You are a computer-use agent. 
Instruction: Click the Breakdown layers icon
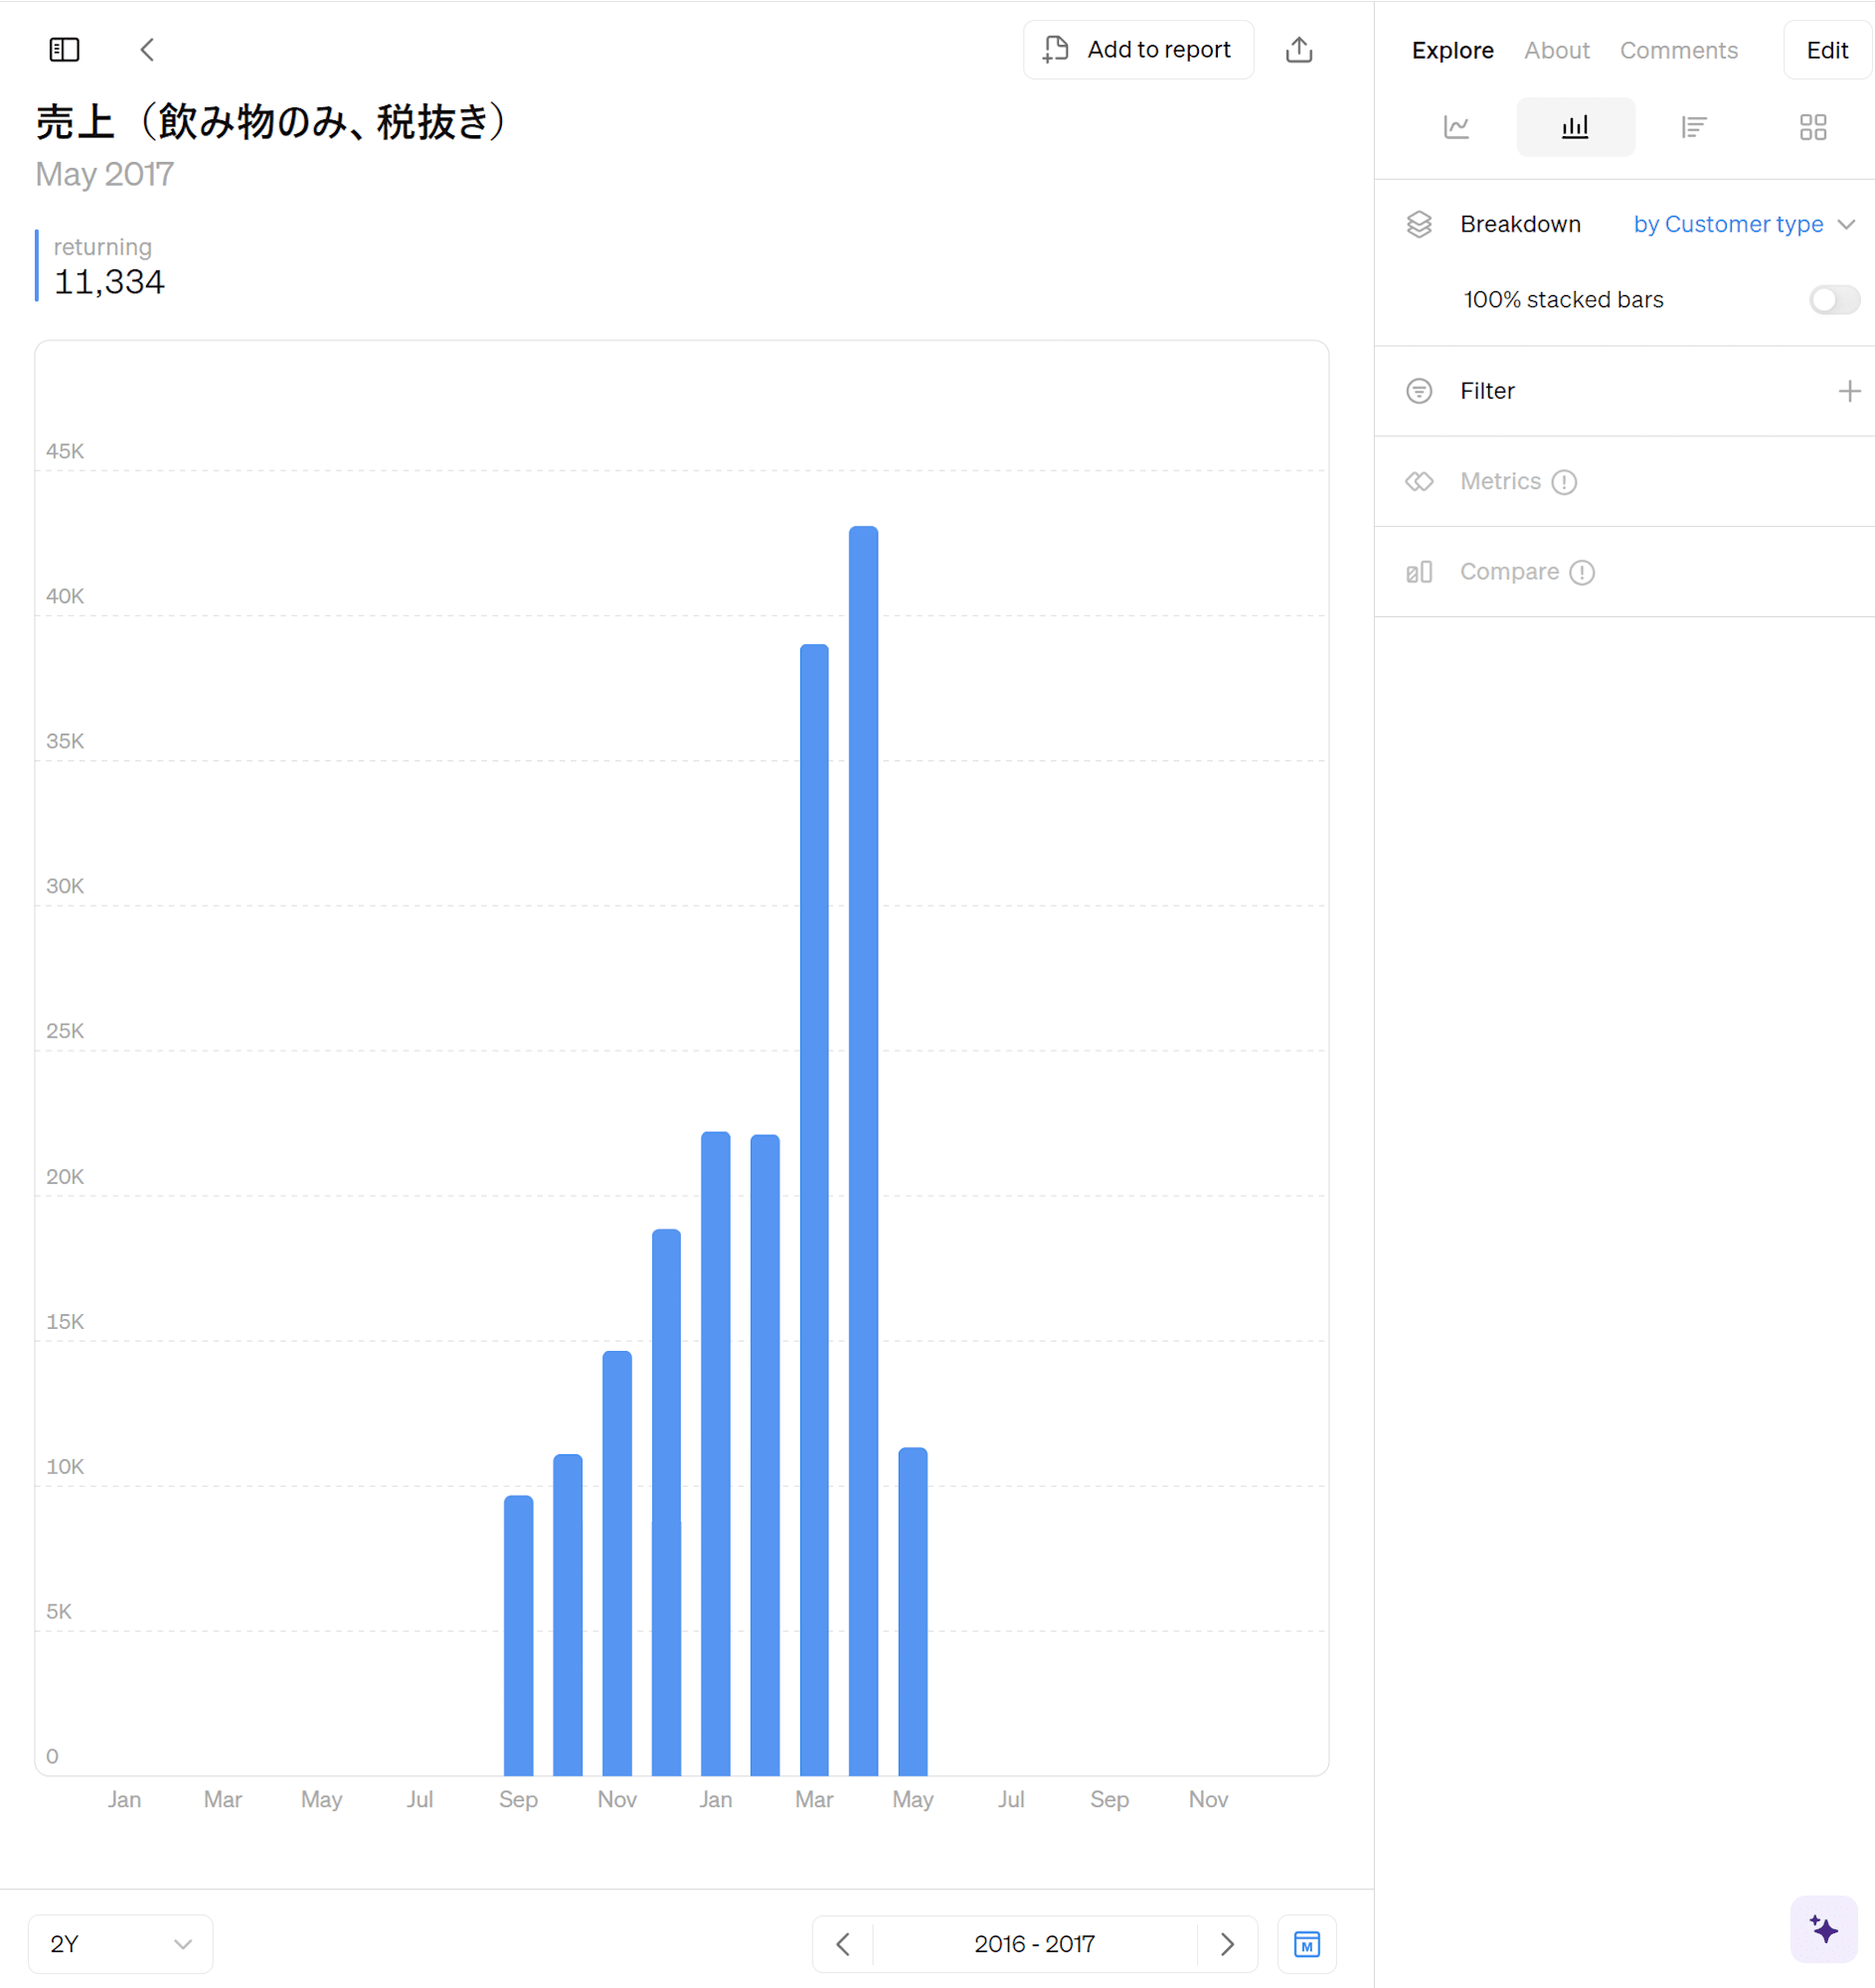1419,224
